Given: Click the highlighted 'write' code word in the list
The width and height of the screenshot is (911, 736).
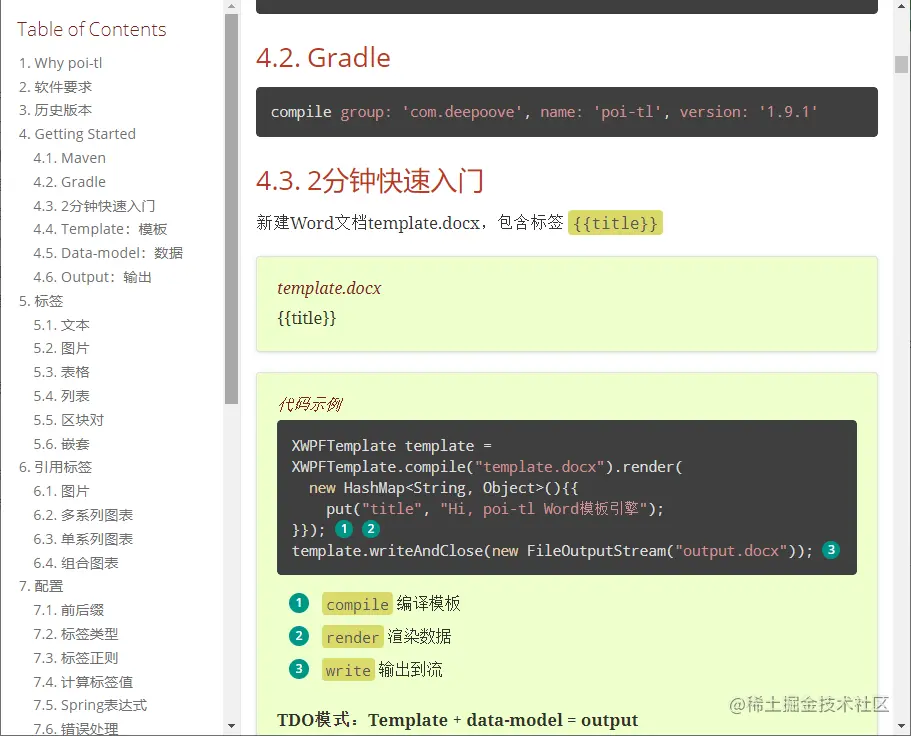Looking at the screenshot, I should click(x=348, y=670).
